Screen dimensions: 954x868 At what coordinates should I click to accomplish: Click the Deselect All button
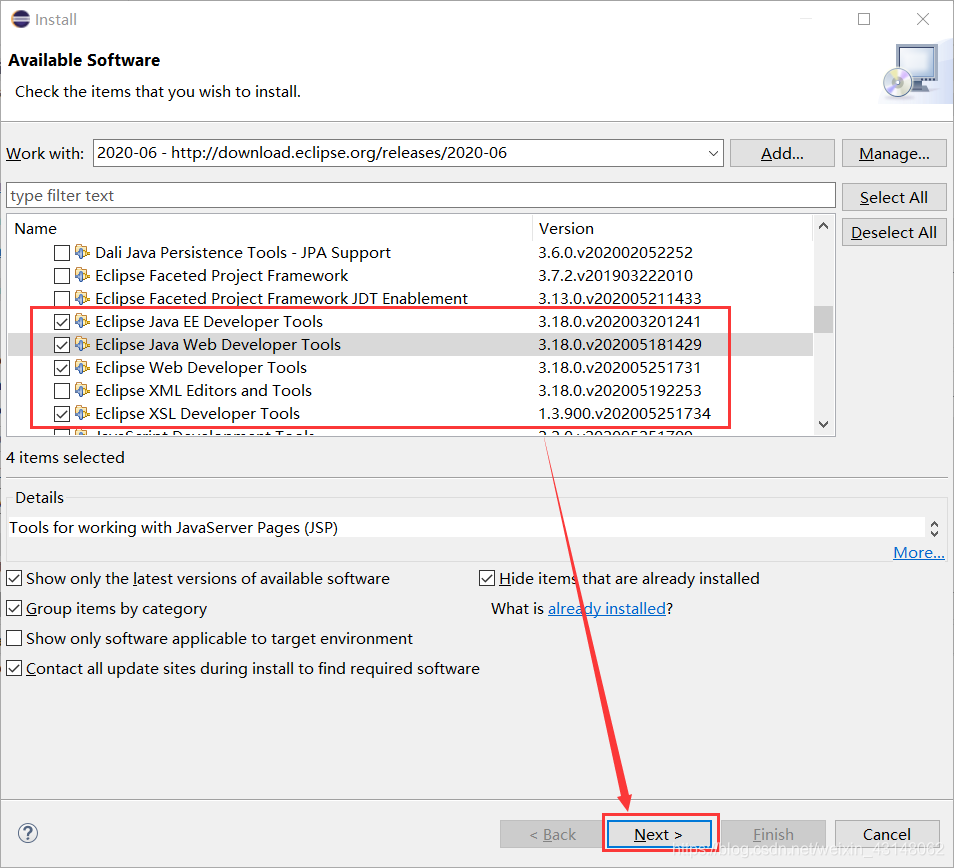tap(894, 232)
